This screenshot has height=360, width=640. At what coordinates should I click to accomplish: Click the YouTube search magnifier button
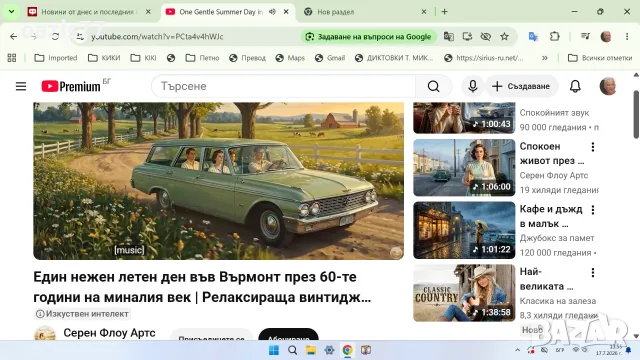433,86
